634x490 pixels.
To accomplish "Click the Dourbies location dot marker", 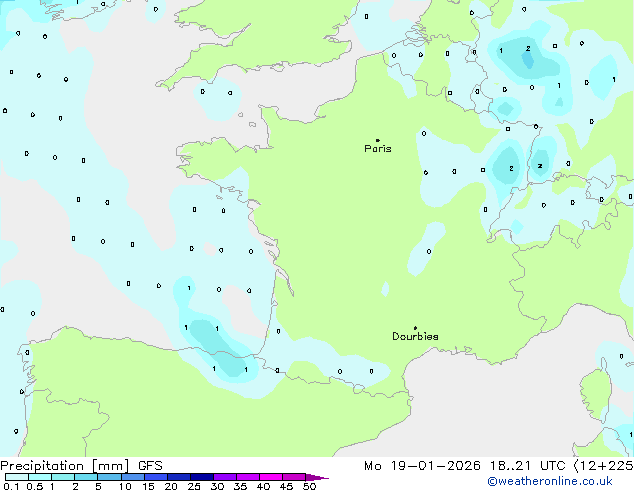I will point(415,328).
